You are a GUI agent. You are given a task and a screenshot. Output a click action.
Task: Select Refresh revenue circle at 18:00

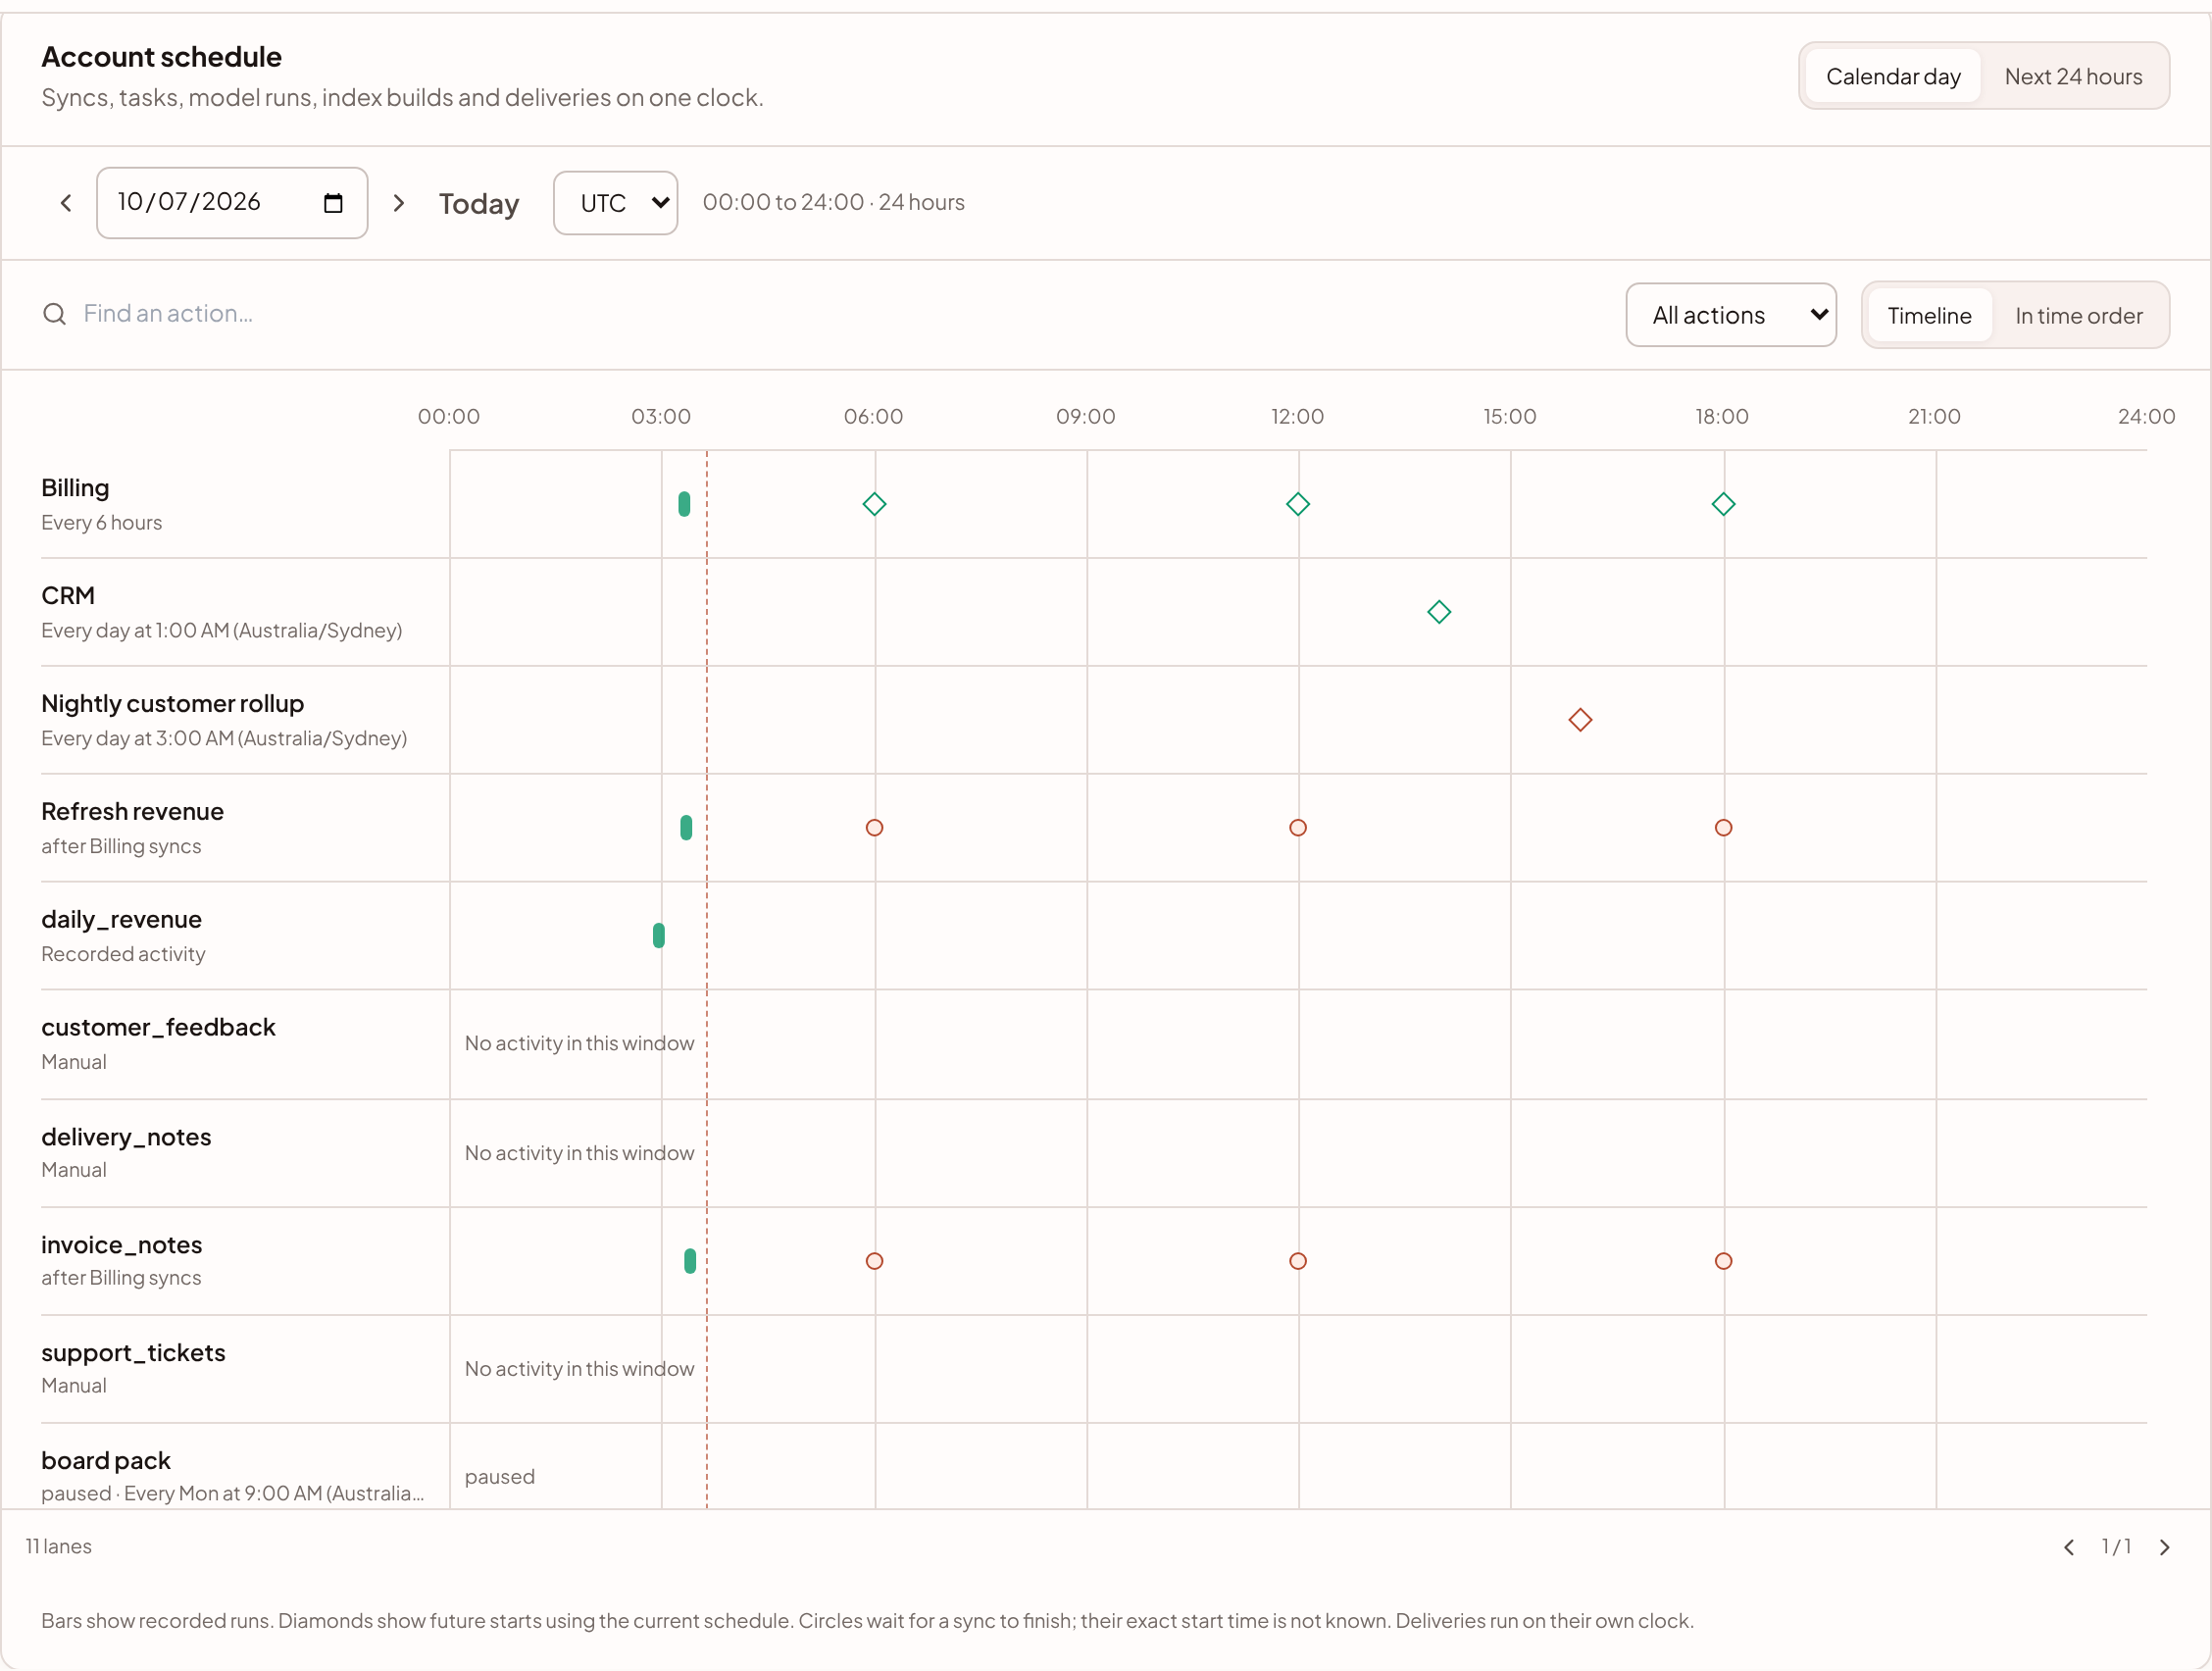[x=1723, y=828]
